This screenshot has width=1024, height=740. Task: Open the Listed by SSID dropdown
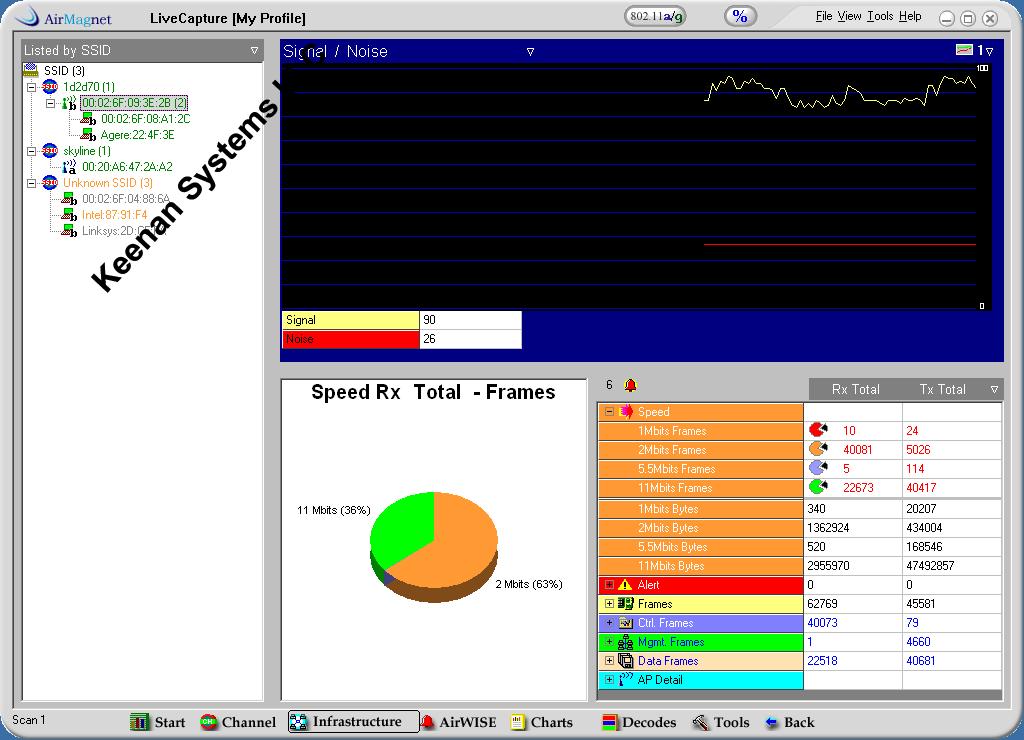coord(254,50)
